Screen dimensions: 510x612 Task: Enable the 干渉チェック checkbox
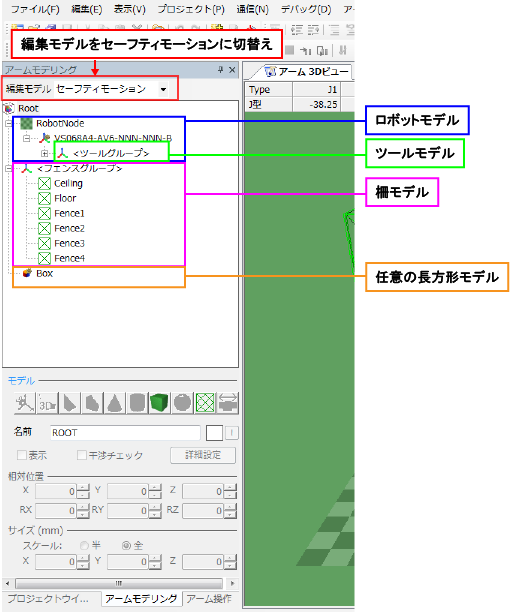coord(82,455)
